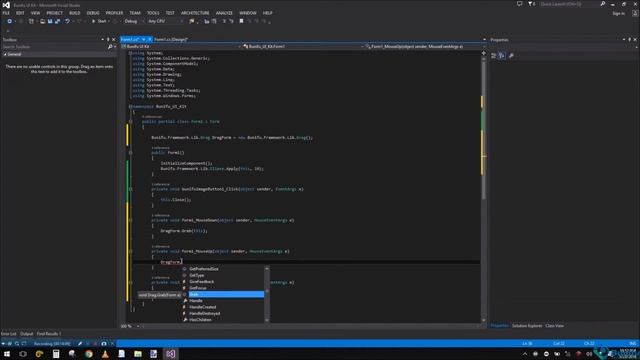Click the Send Feedback icon in title bar
Image resolution: width=640 pixels, height=360 pixels.
click(x=519, y=4)
